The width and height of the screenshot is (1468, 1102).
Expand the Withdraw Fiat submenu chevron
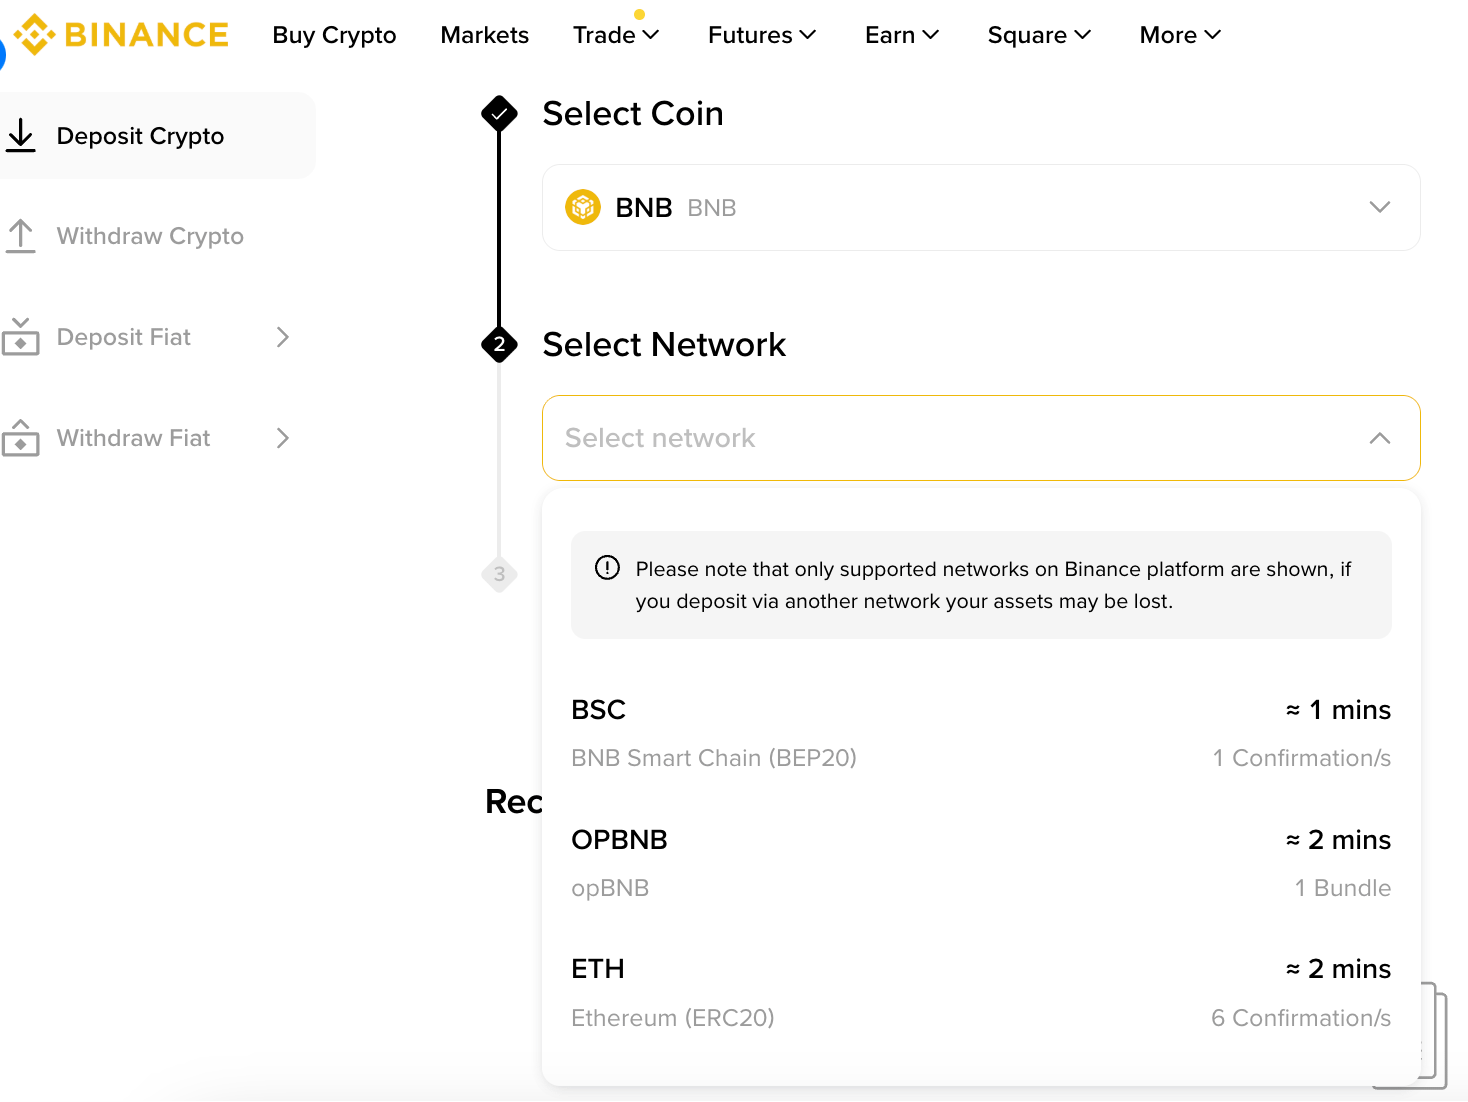point(283,438)
